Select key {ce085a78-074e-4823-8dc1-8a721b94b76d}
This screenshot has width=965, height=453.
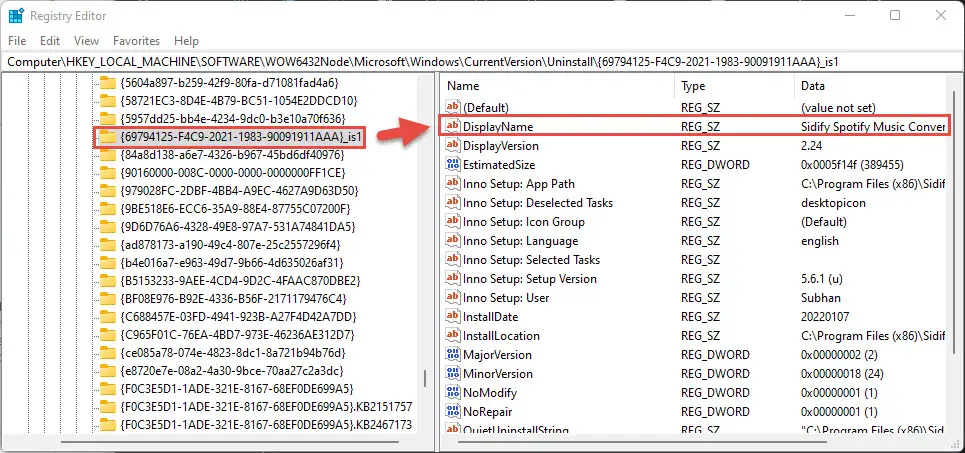[x=233, y=353]
